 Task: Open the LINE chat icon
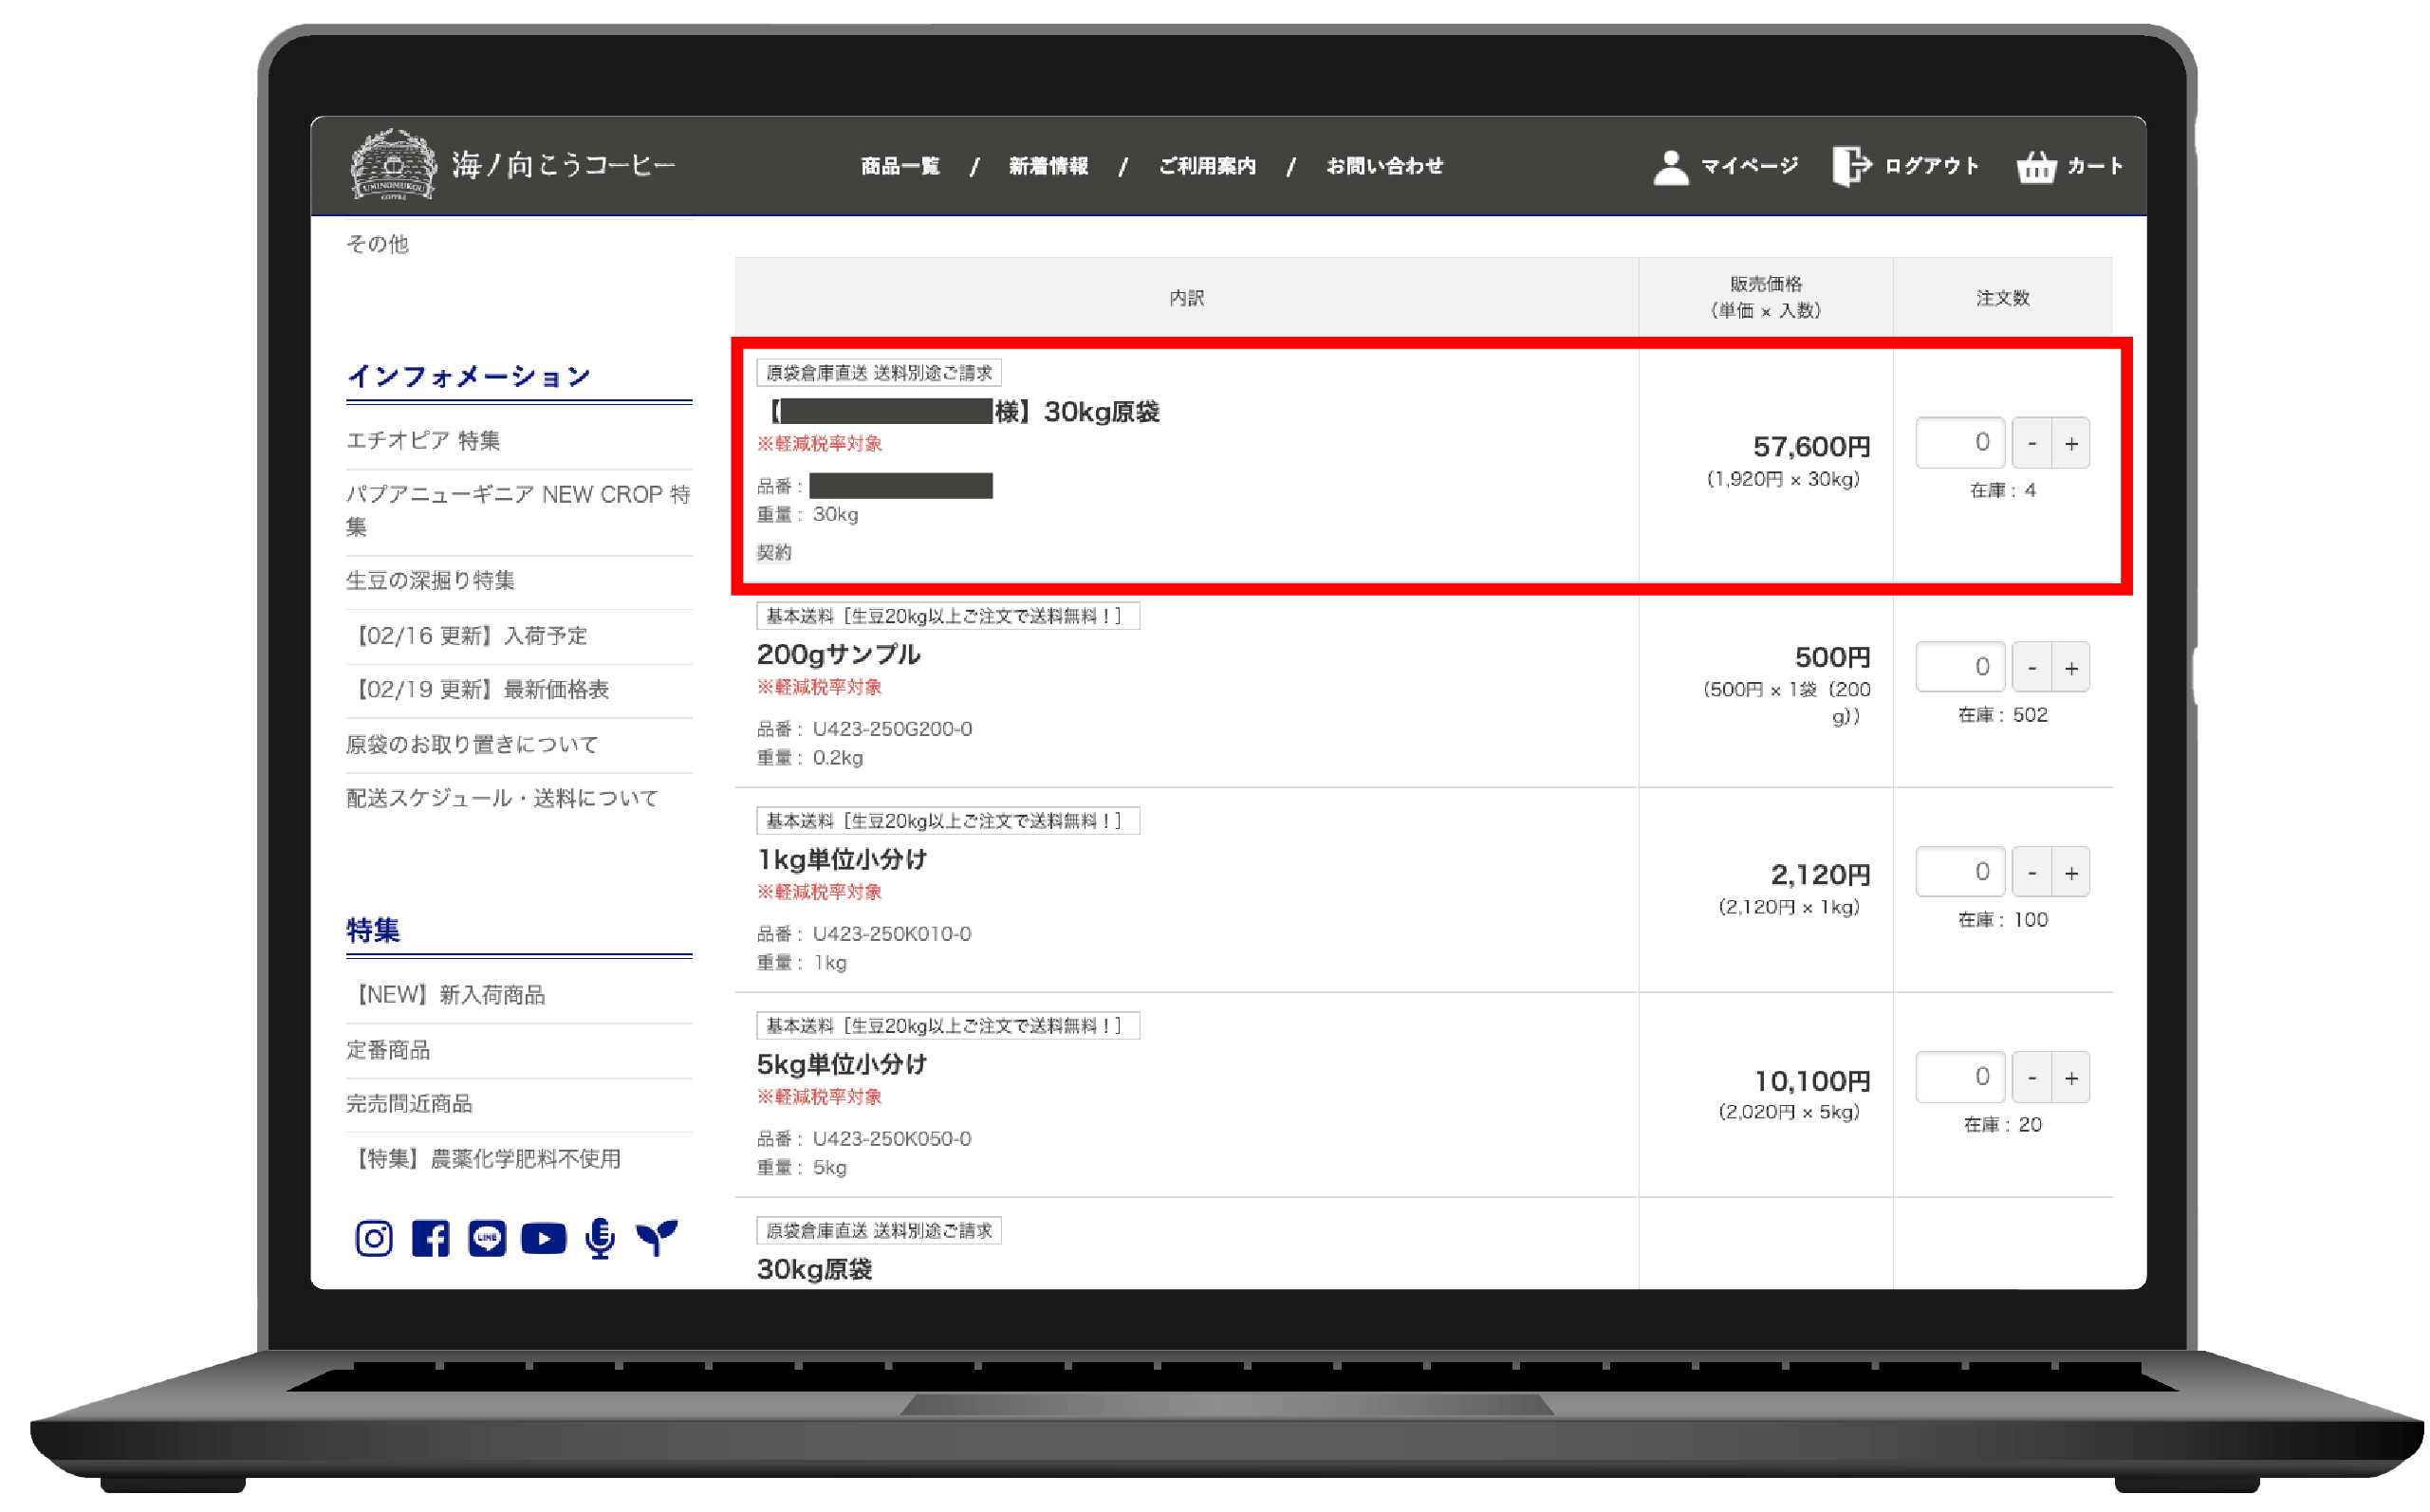(x=487, y=1238)
